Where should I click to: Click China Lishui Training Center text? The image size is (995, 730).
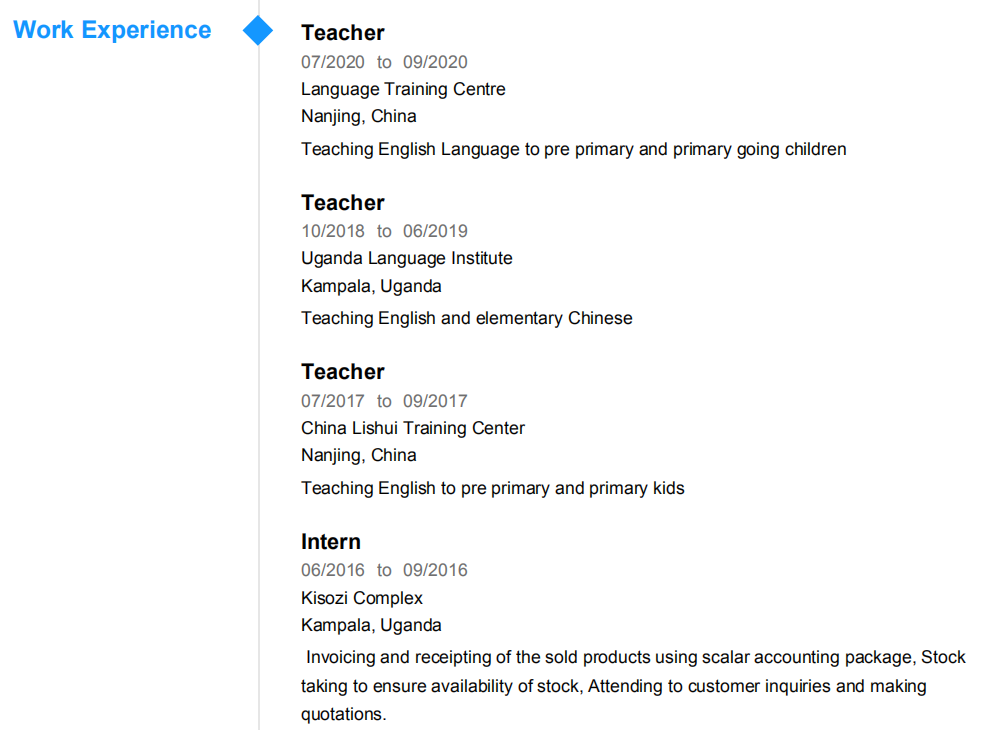coord(412,428)
